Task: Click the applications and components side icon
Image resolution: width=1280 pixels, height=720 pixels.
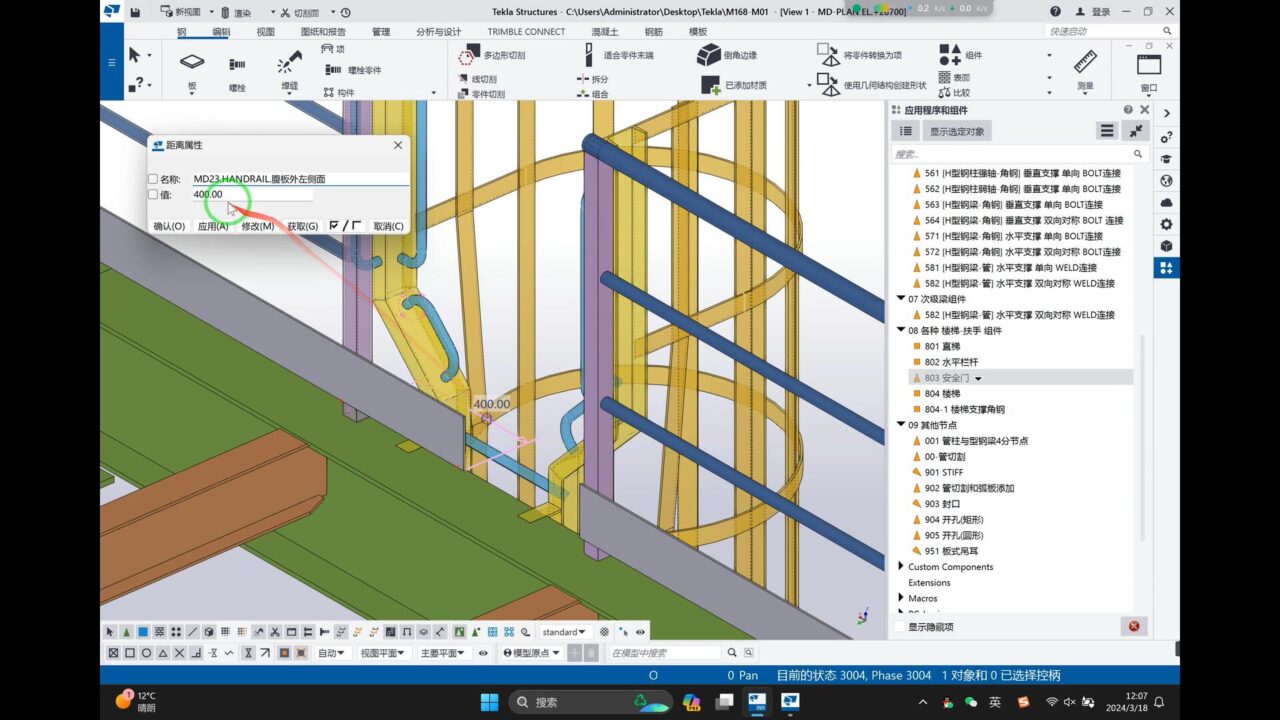Action: 1166,268
